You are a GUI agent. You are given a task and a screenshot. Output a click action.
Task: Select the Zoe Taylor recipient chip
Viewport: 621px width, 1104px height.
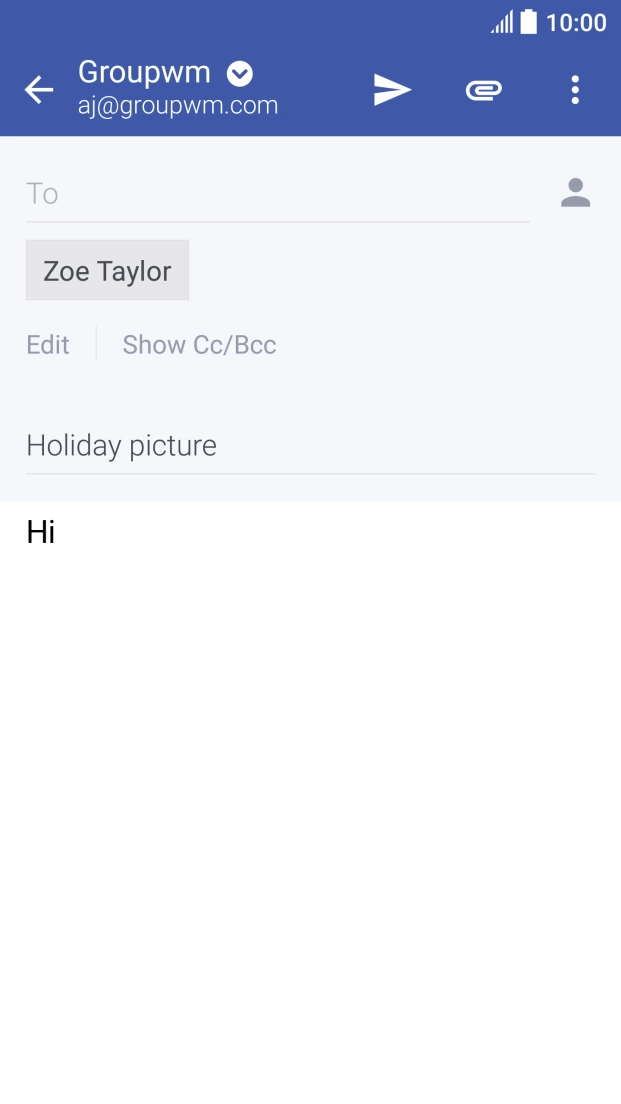107,270
